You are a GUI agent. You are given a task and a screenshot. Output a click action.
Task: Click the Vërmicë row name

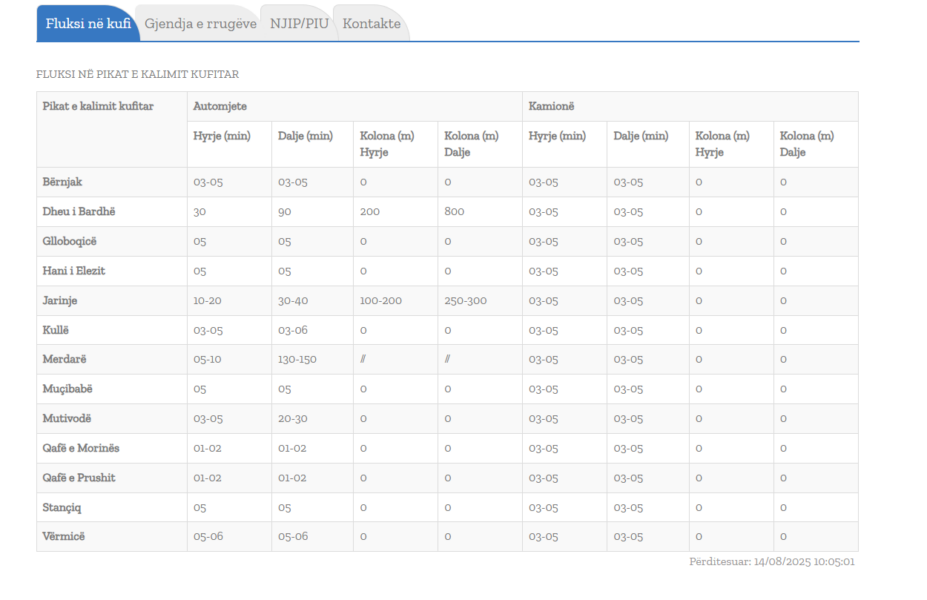click(x=63, y=536)
